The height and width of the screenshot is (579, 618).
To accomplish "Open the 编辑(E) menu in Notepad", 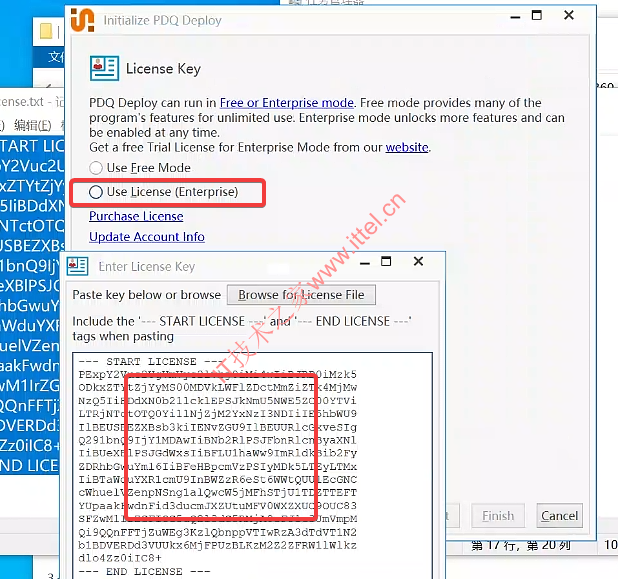I will pyautogui.click(x=33, y=125).
